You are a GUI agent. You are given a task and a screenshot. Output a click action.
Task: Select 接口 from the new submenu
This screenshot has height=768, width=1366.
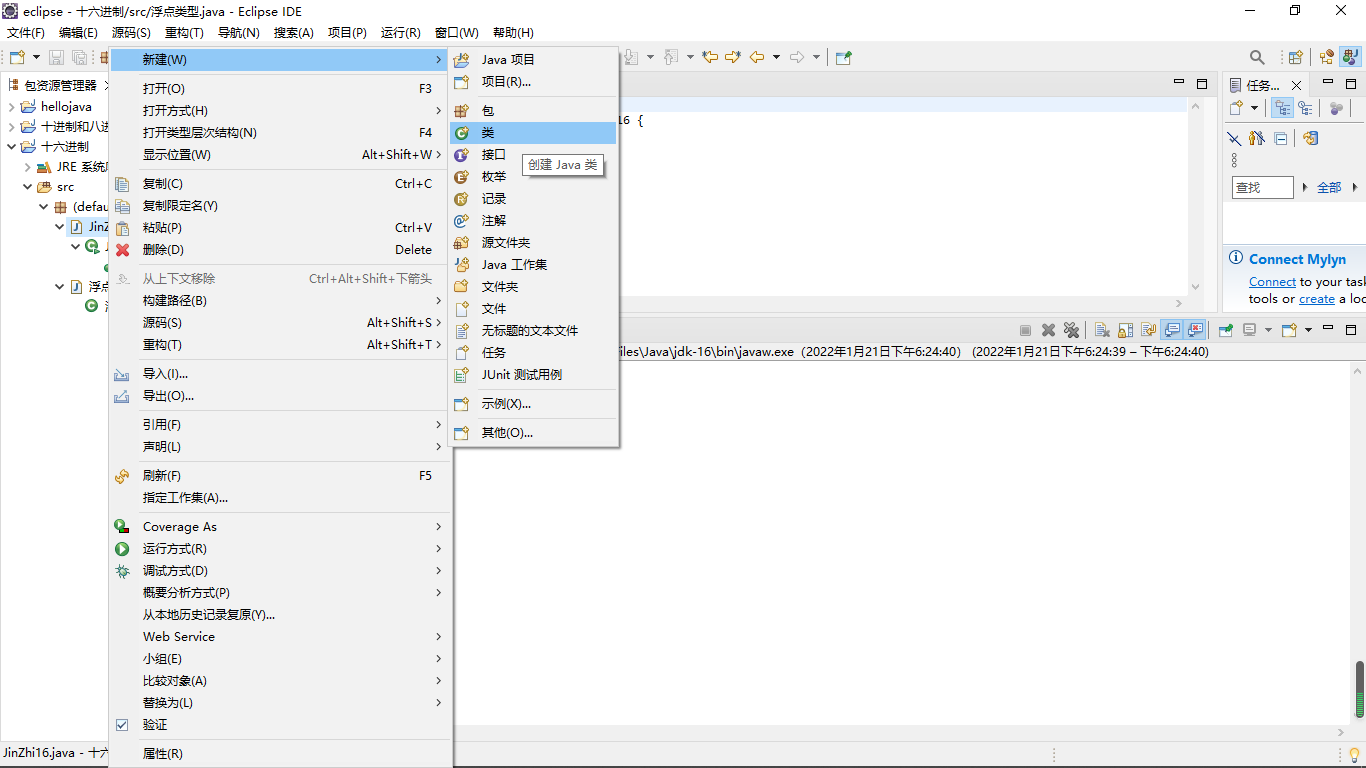495,154
